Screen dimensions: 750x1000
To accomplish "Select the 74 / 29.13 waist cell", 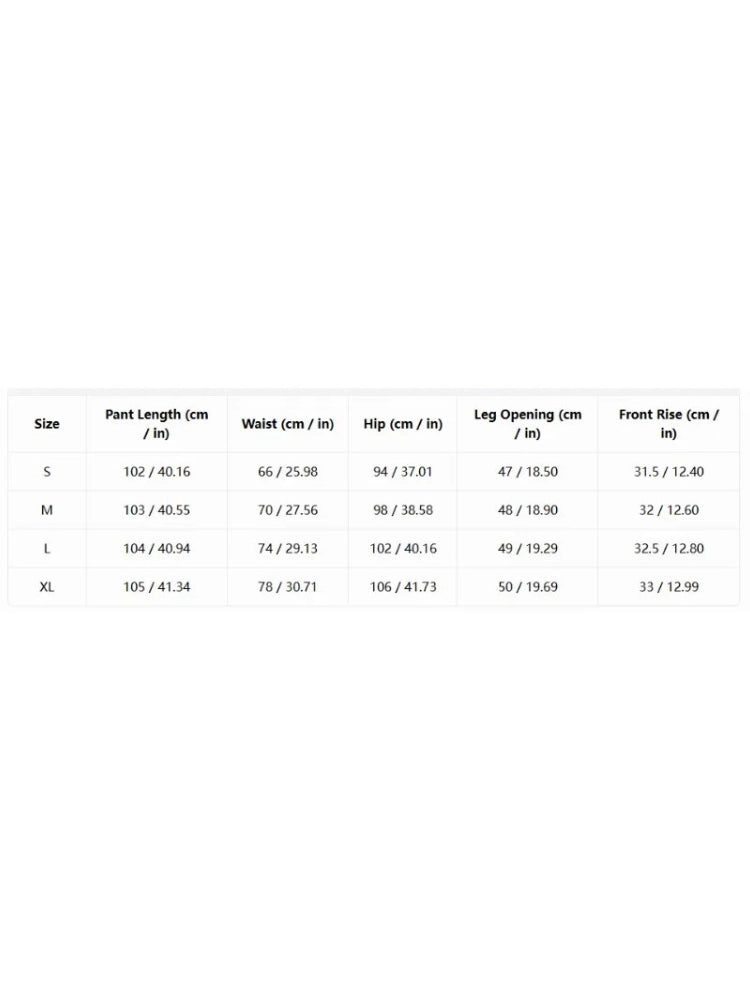I will tap(288, 548).
